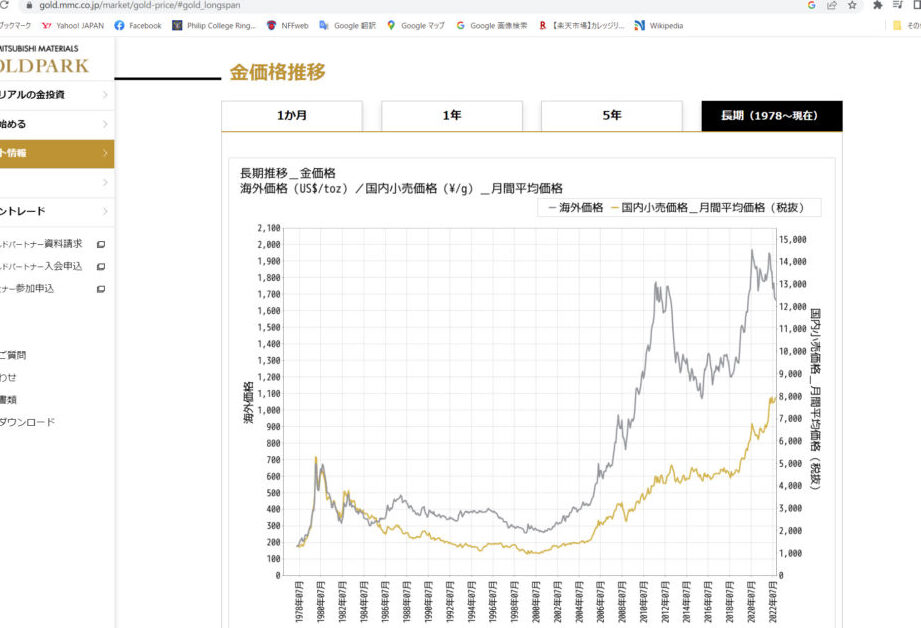The image size is (921, 628).
Task: Click the Rakuten R favicon
Action: pyautogui.click(x=543, y=25)
